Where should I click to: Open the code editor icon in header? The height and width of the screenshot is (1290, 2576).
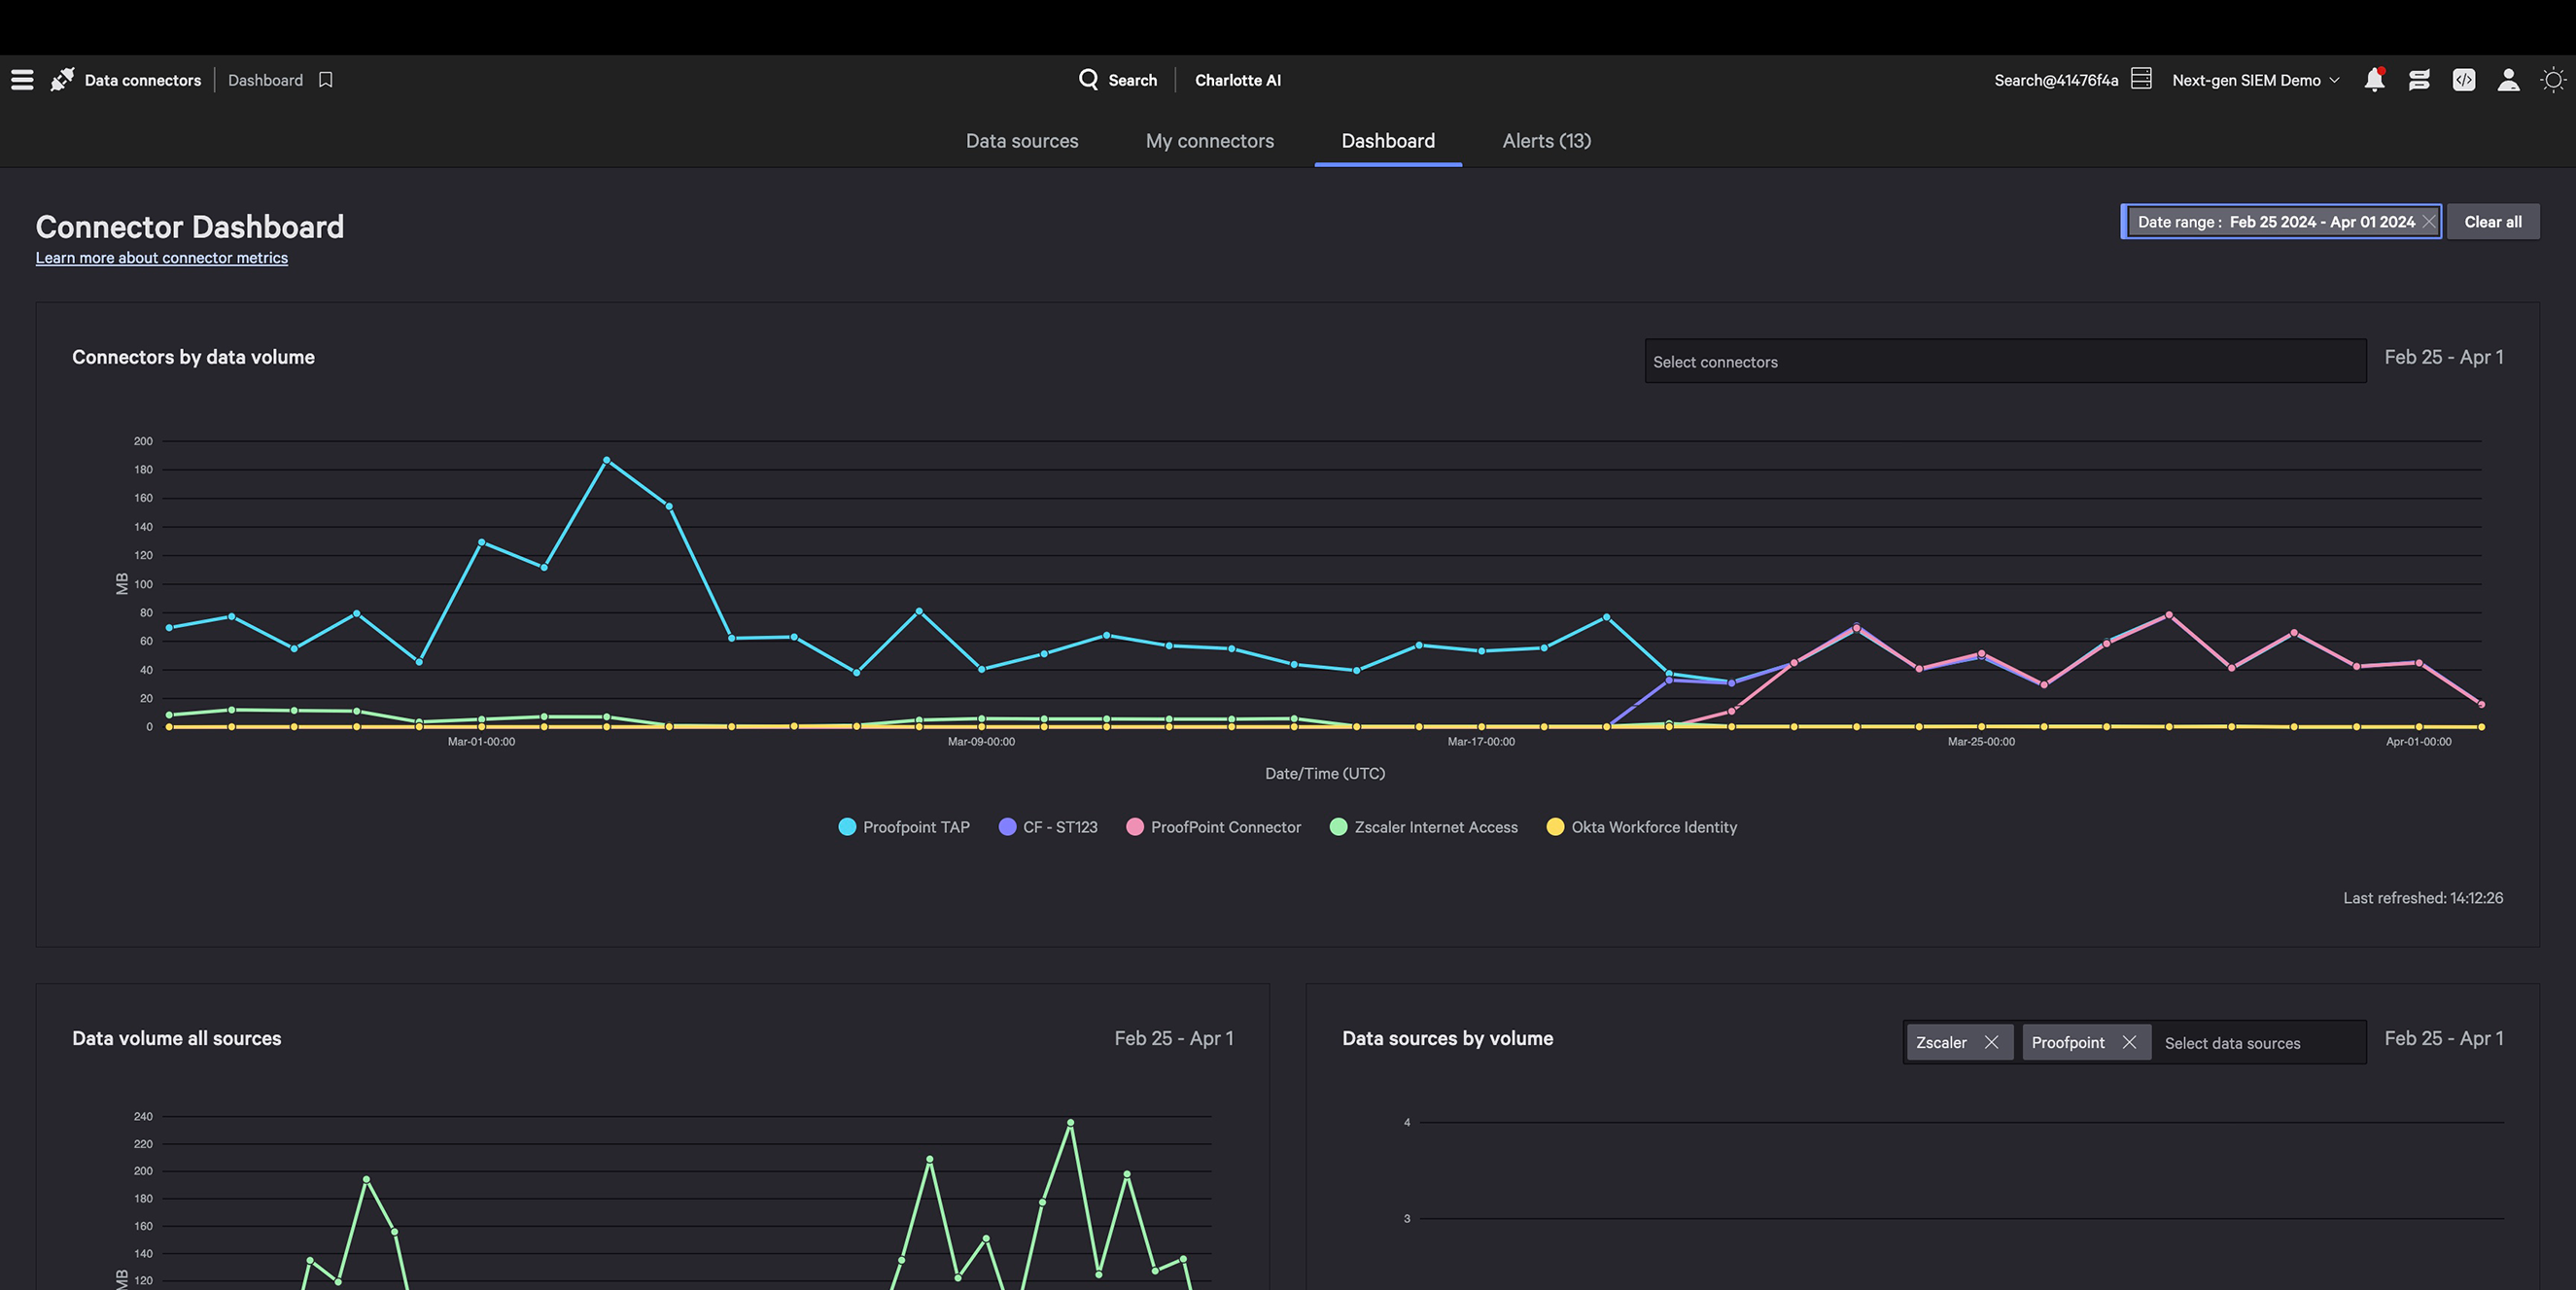coord(2463,80)
